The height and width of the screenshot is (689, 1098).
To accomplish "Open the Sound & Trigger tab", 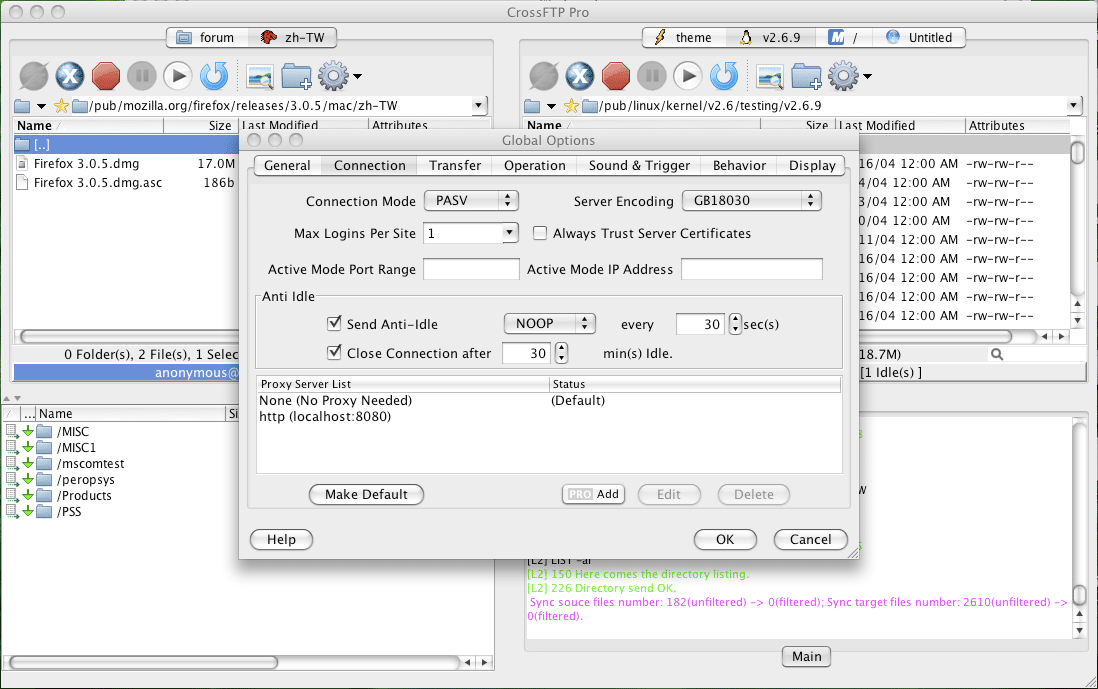I will (x=639, y=165).
